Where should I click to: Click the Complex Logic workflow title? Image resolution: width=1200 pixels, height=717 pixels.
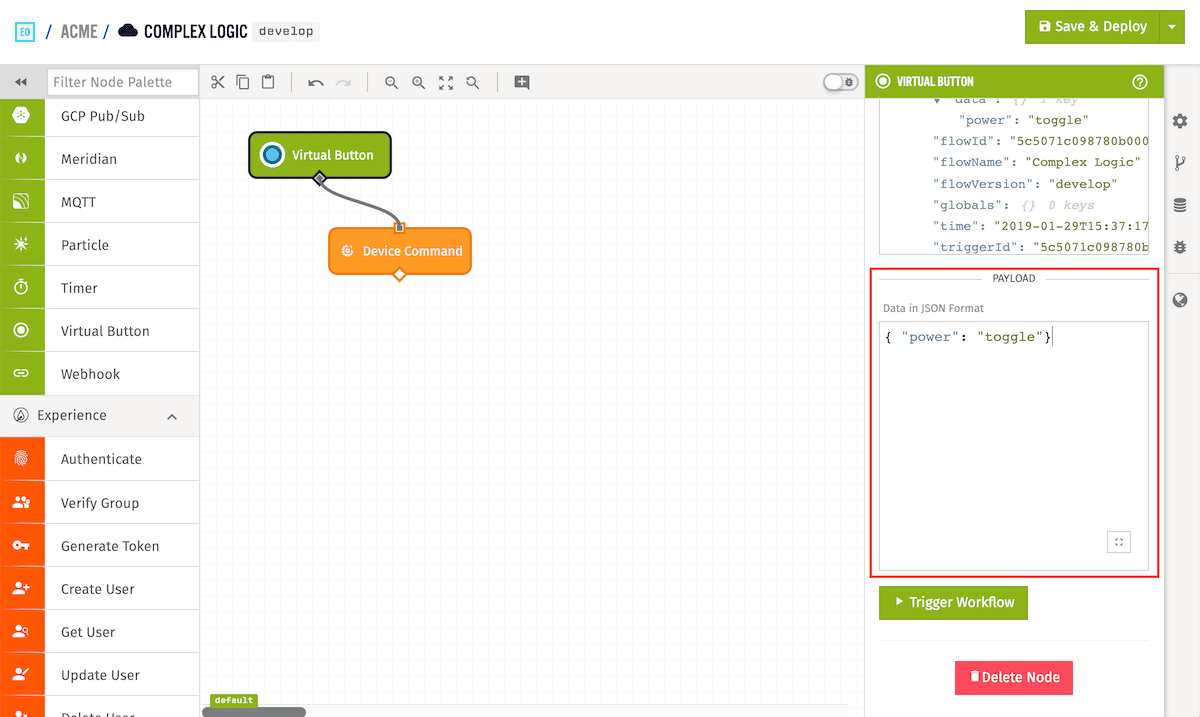[x=195, y=31]
